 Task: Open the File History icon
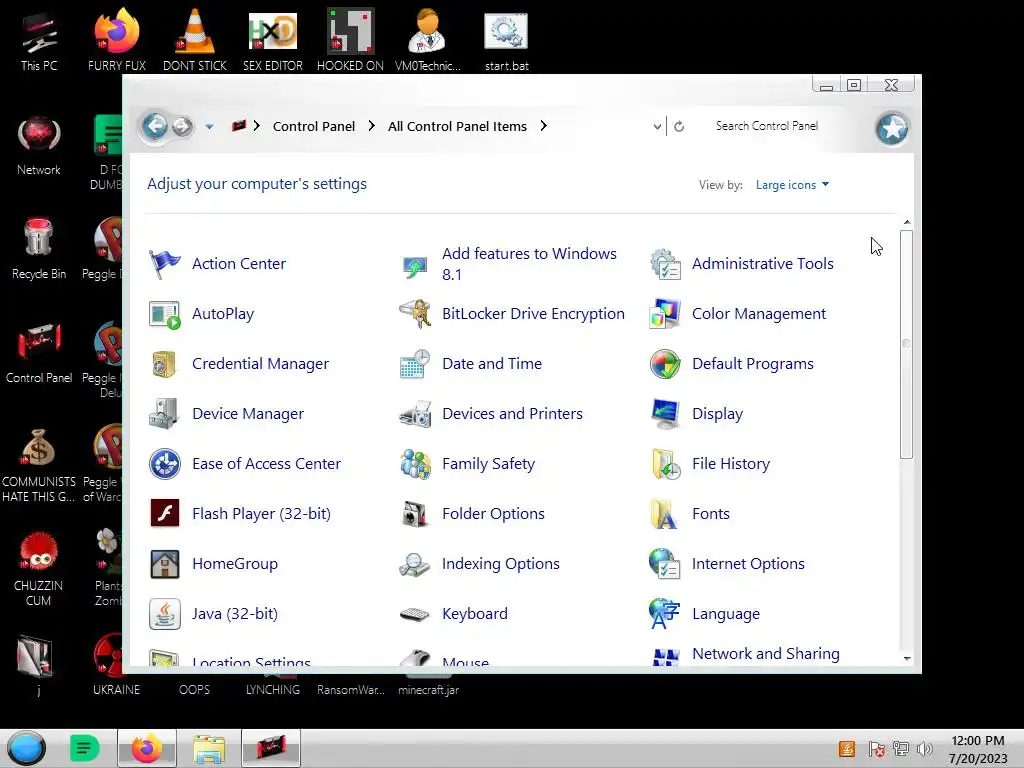665,464
